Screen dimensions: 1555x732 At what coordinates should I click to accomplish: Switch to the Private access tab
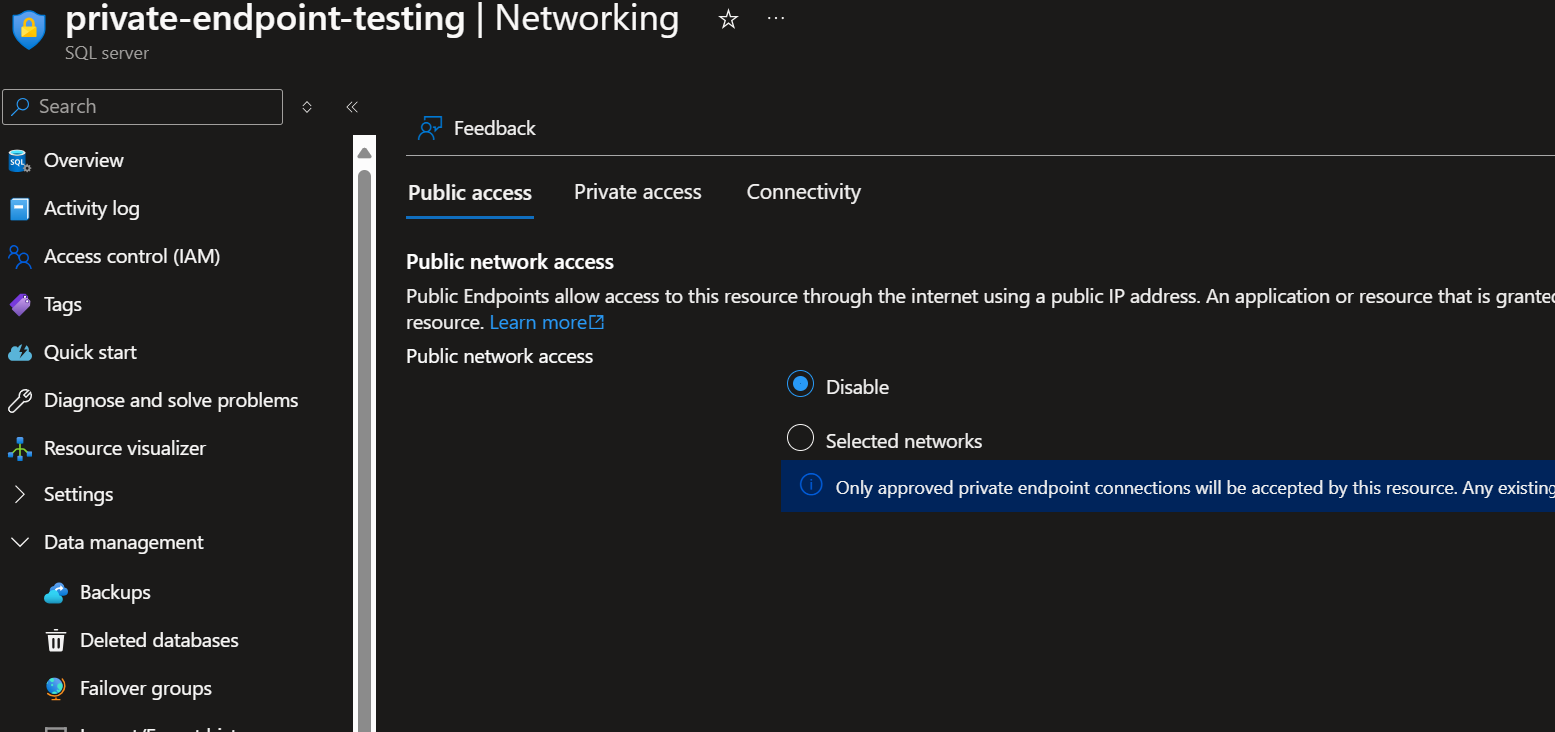pos(638,192)
